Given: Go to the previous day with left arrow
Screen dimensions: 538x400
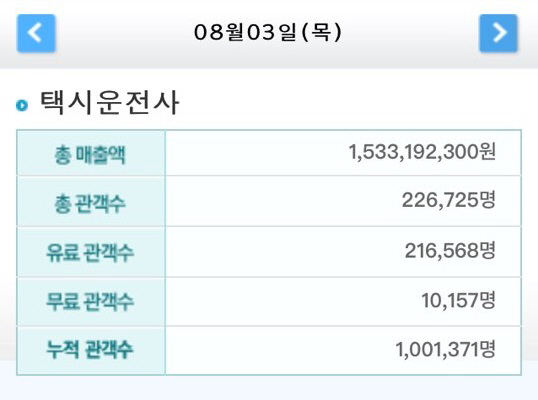Looking at the screenshot, I should coord(36,33).
